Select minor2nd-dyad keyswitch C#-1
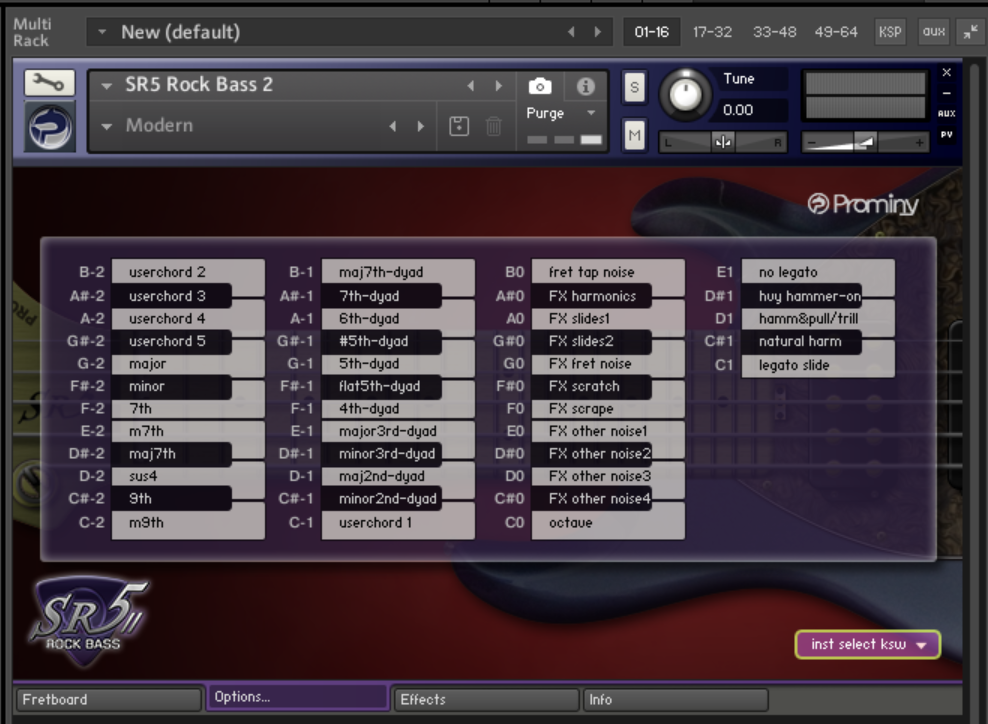 (x=381, y=499)
